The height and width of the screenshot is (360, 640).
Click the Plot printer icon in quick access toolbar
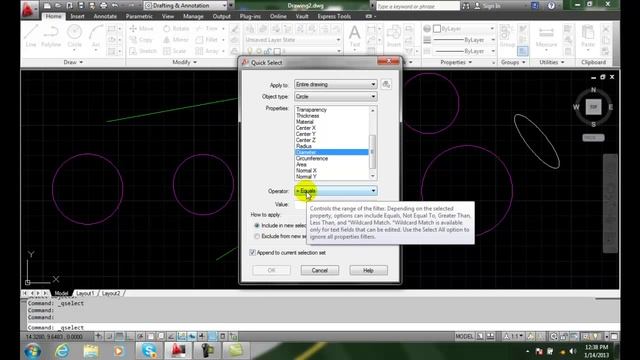tap(103, 6)
